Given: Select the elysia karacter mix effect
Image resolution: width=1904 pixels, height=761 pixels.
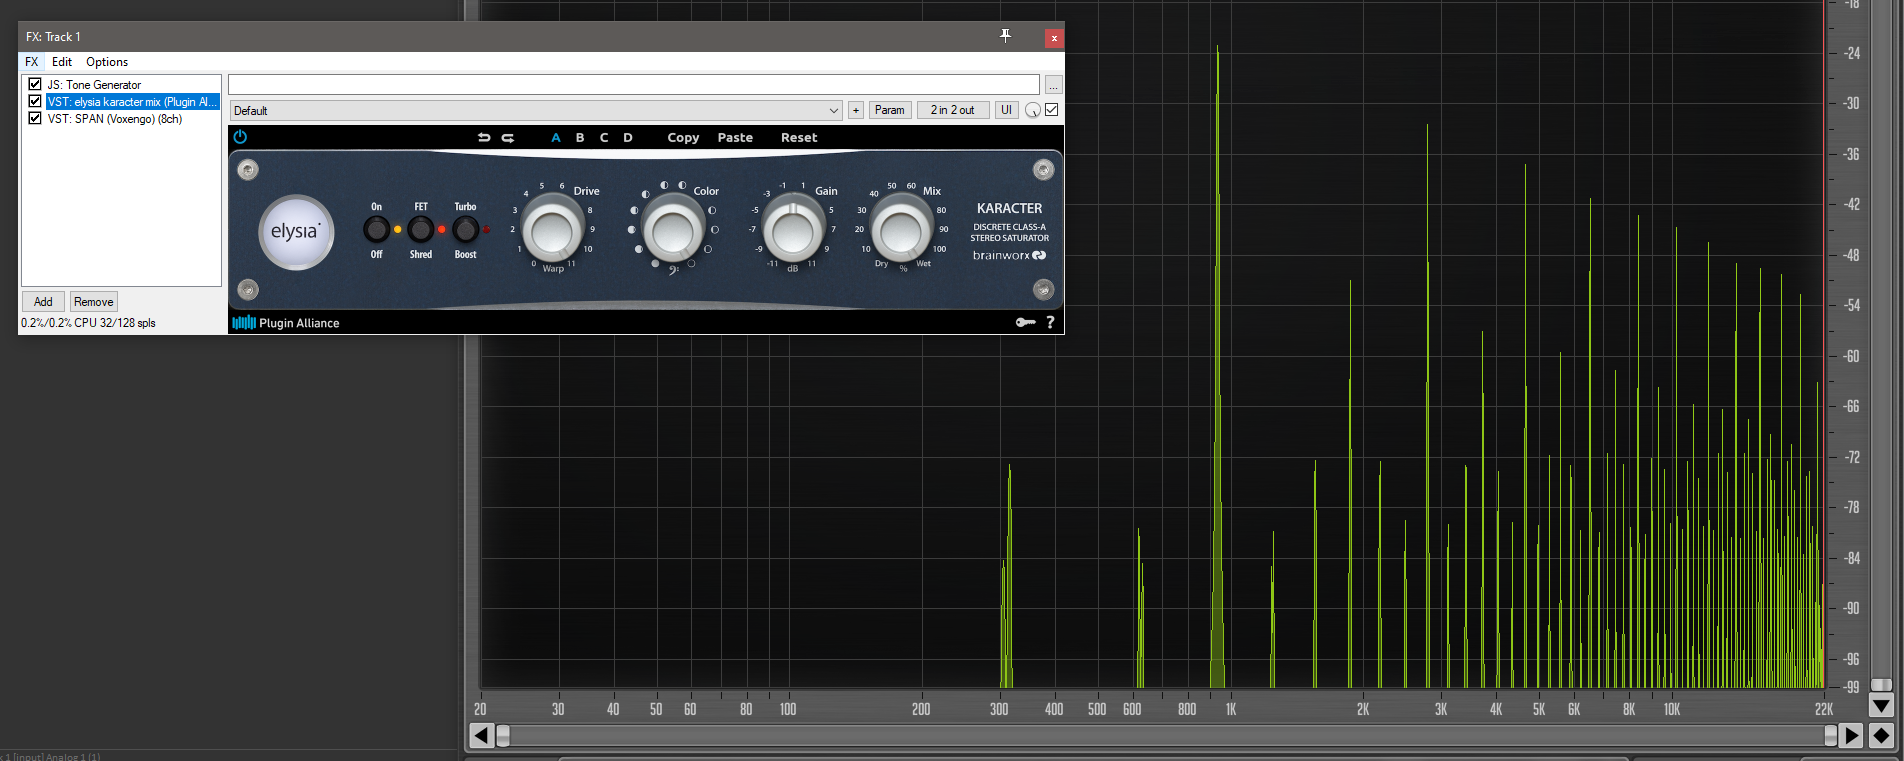Looking at the screenshot, I should pos(132,102).
